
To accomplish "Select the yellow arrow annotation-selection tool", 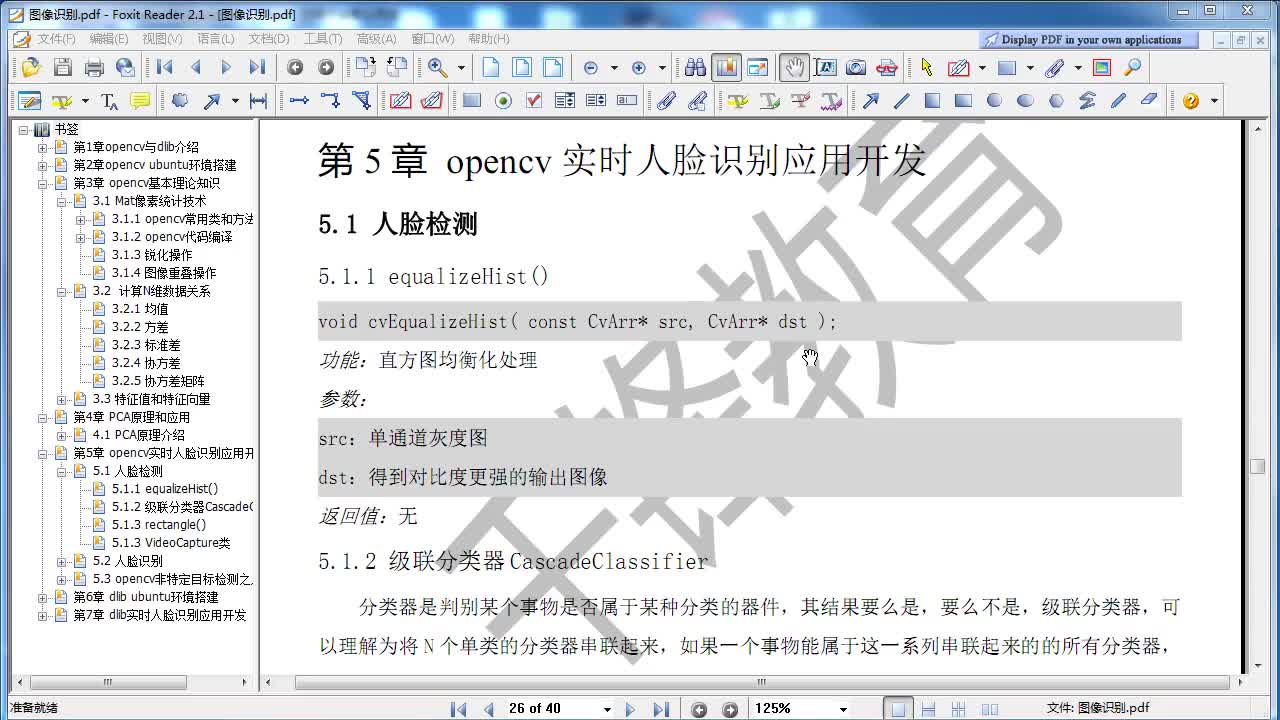I will pyautogui.click(x=927, y=68).
